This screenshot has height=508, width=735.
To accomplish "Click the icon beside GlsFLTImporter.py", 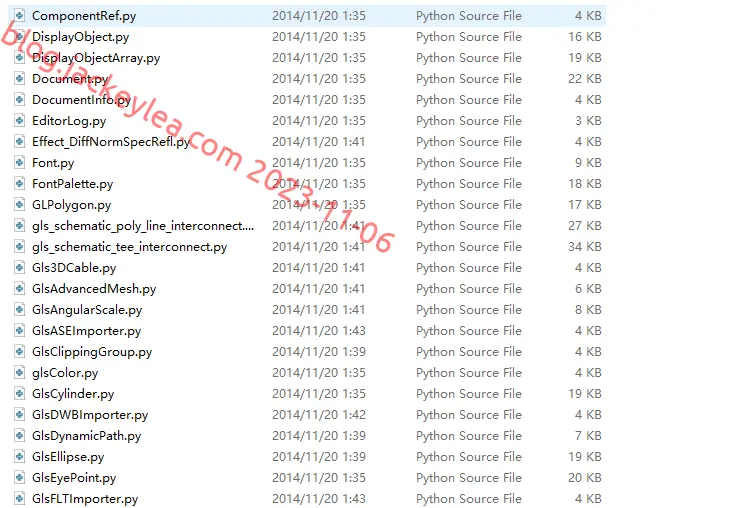I will tap(19, 499).
